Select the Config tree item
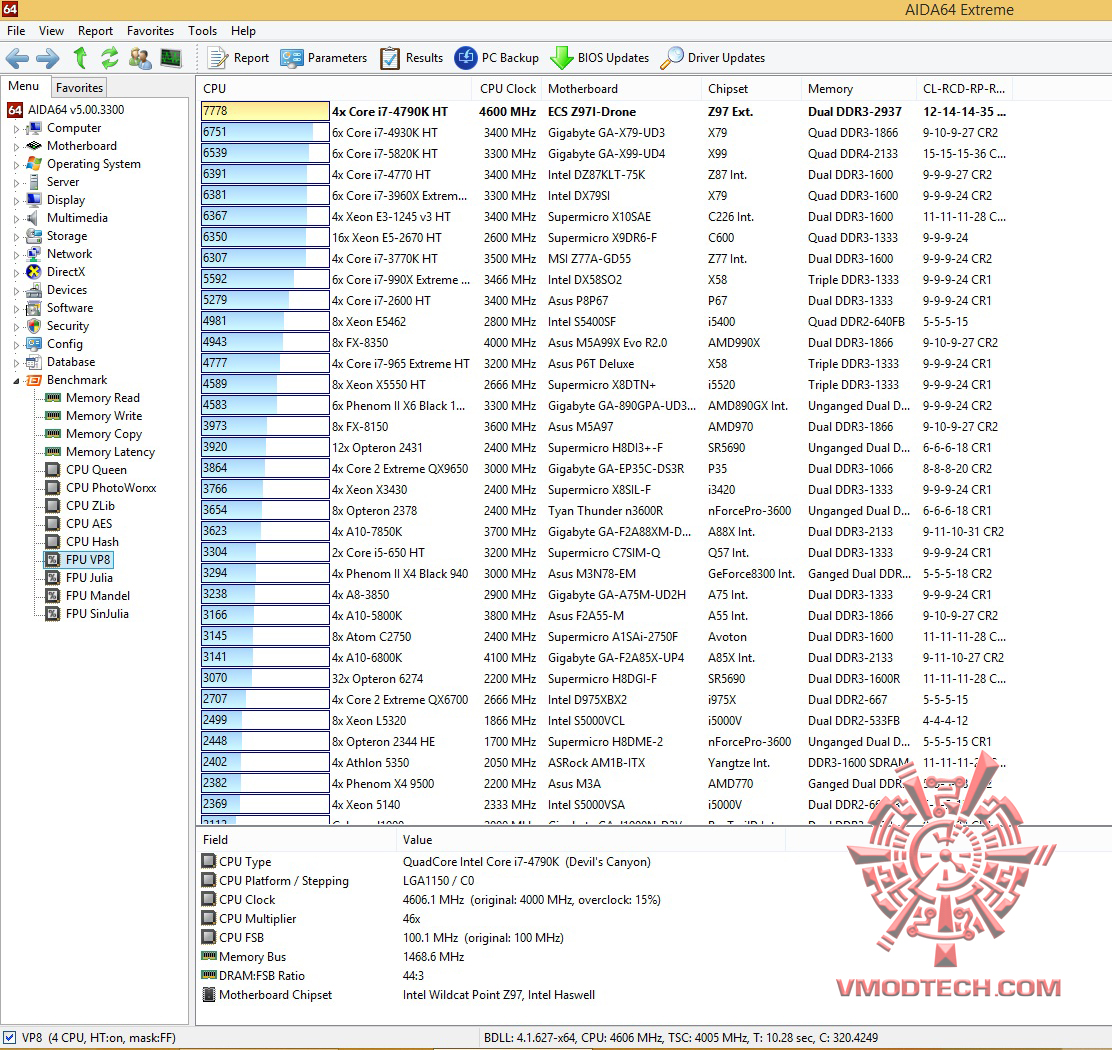Image resolution: width=1112 pixels, height=1050 pixels. coord(55,344)
